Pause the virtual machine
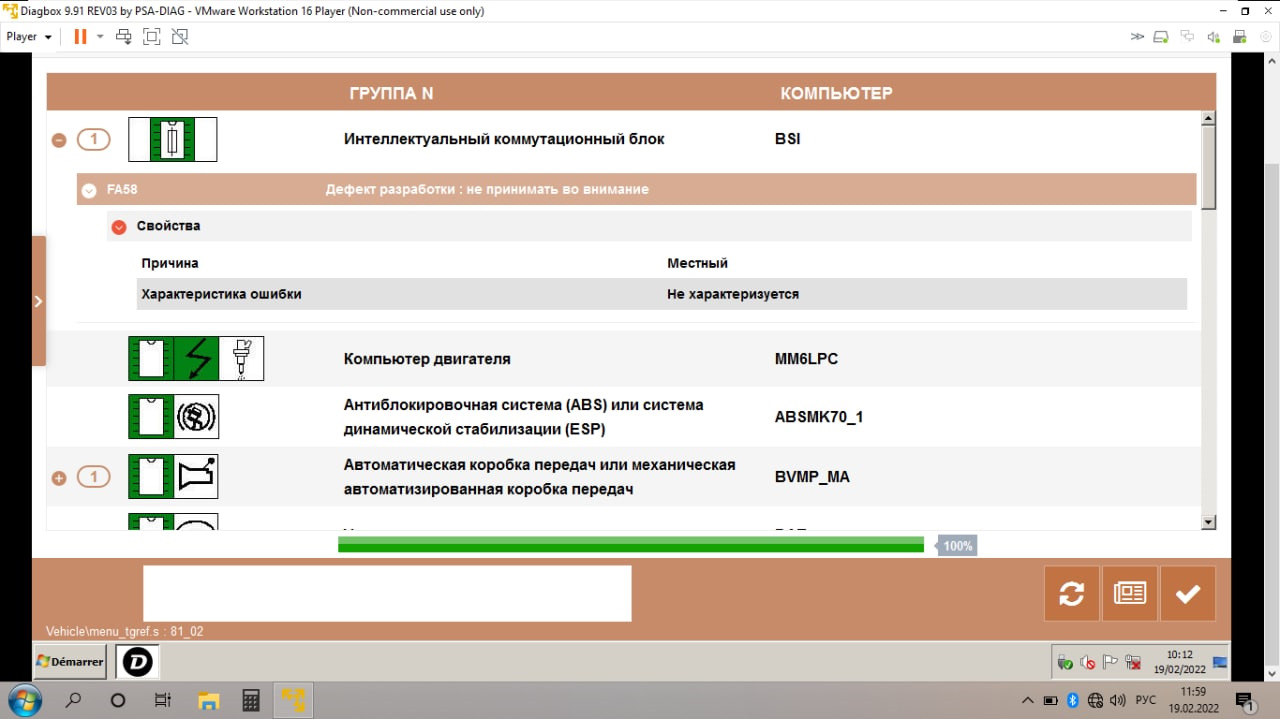This screenshot has height=719, width=1280. (80, 37)
